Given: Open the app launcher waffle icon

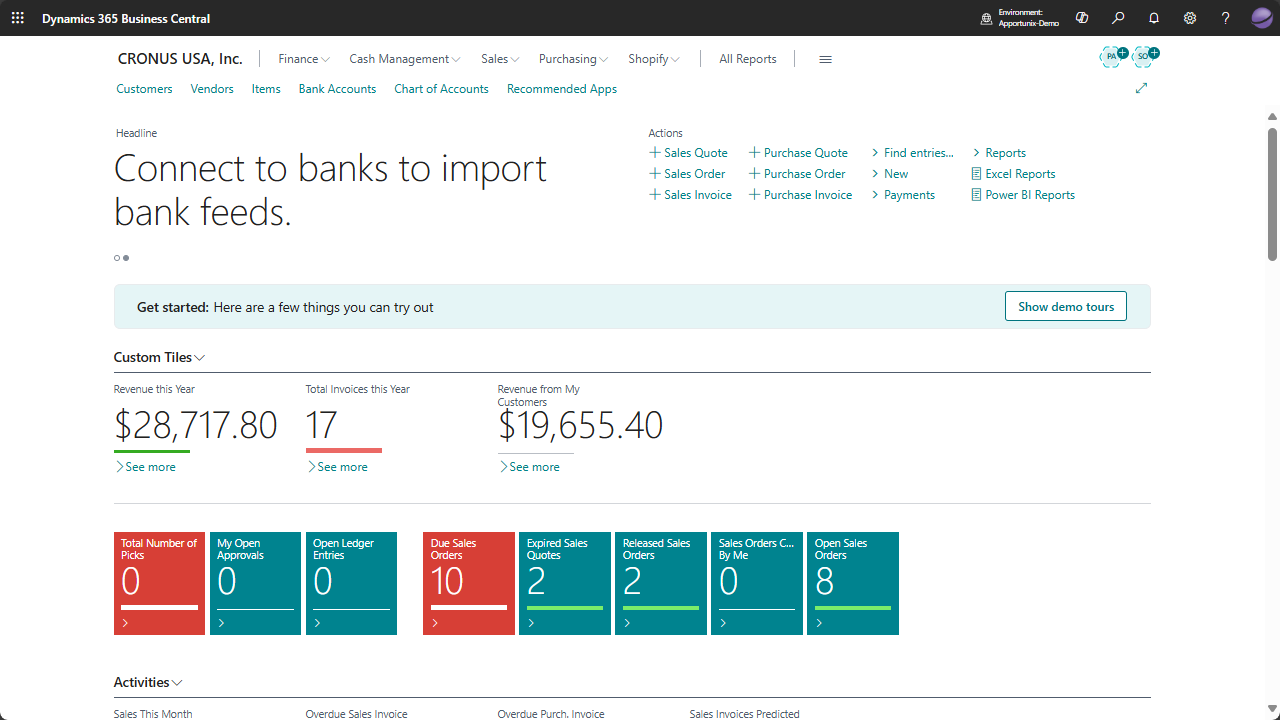Looking at the screenshot, I should click(x=17, y=18).
